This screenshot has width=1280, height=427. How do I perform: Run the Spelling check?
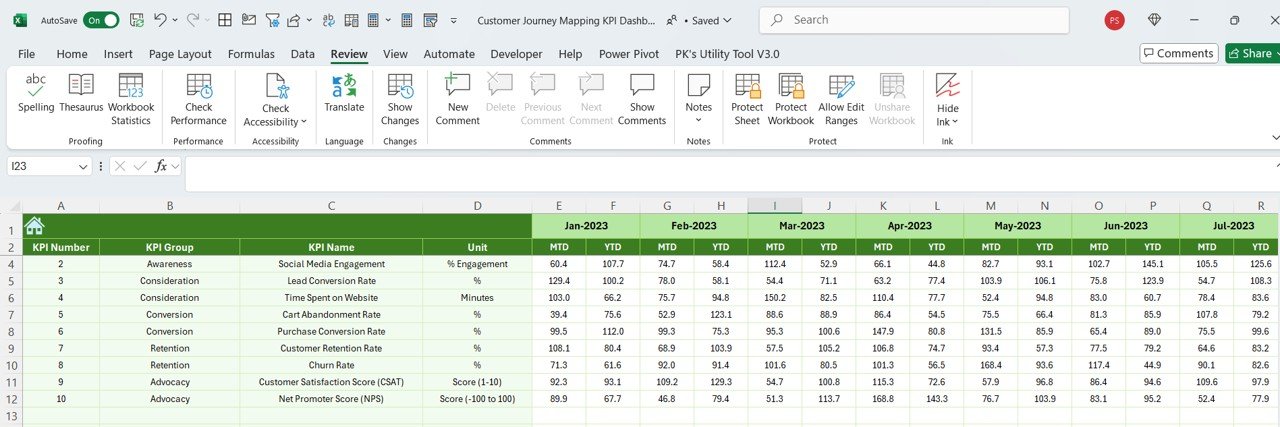click(x=36, y=93)
